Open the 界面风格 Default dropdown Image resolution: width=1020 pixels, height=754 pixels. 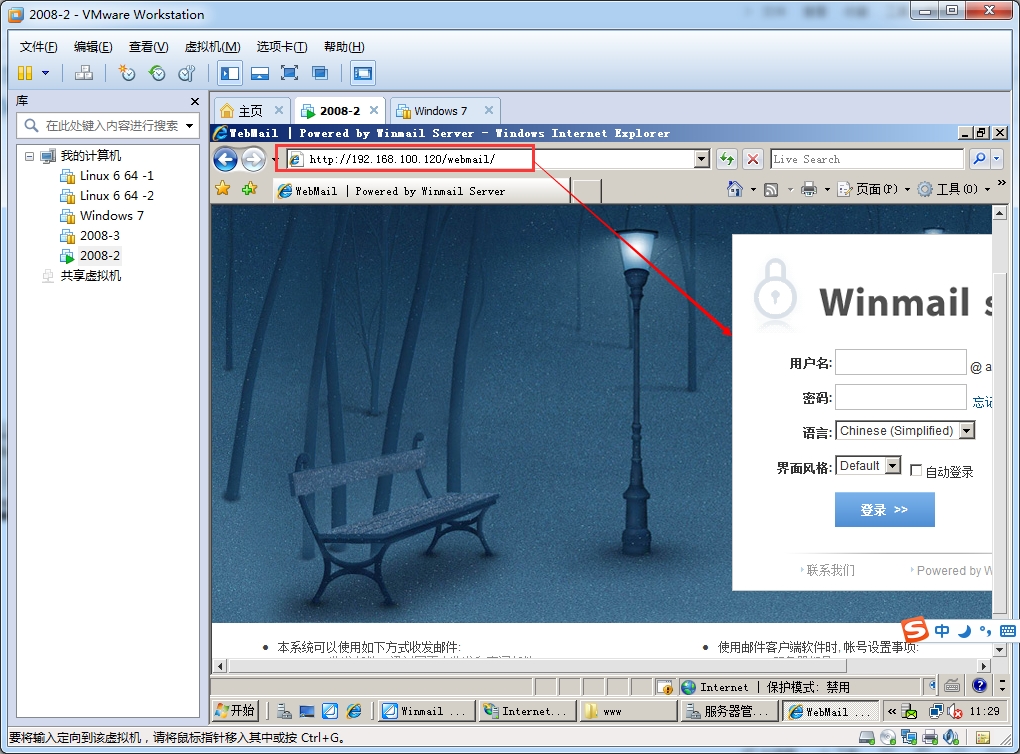coord(868,466)
